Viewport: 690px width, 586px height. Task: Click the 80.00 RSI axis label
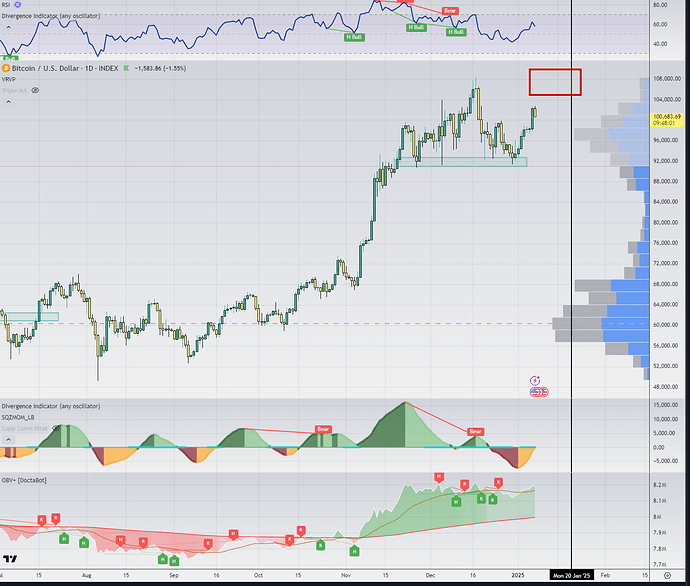coord(660,5)
